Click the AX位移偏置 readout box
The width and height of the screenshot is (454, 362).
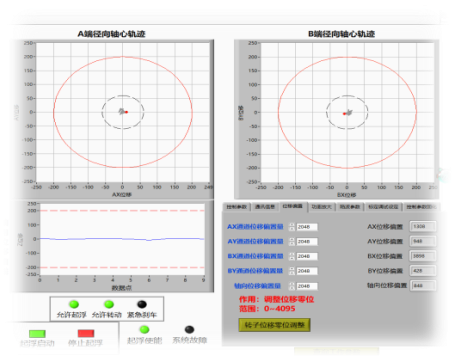423,226
